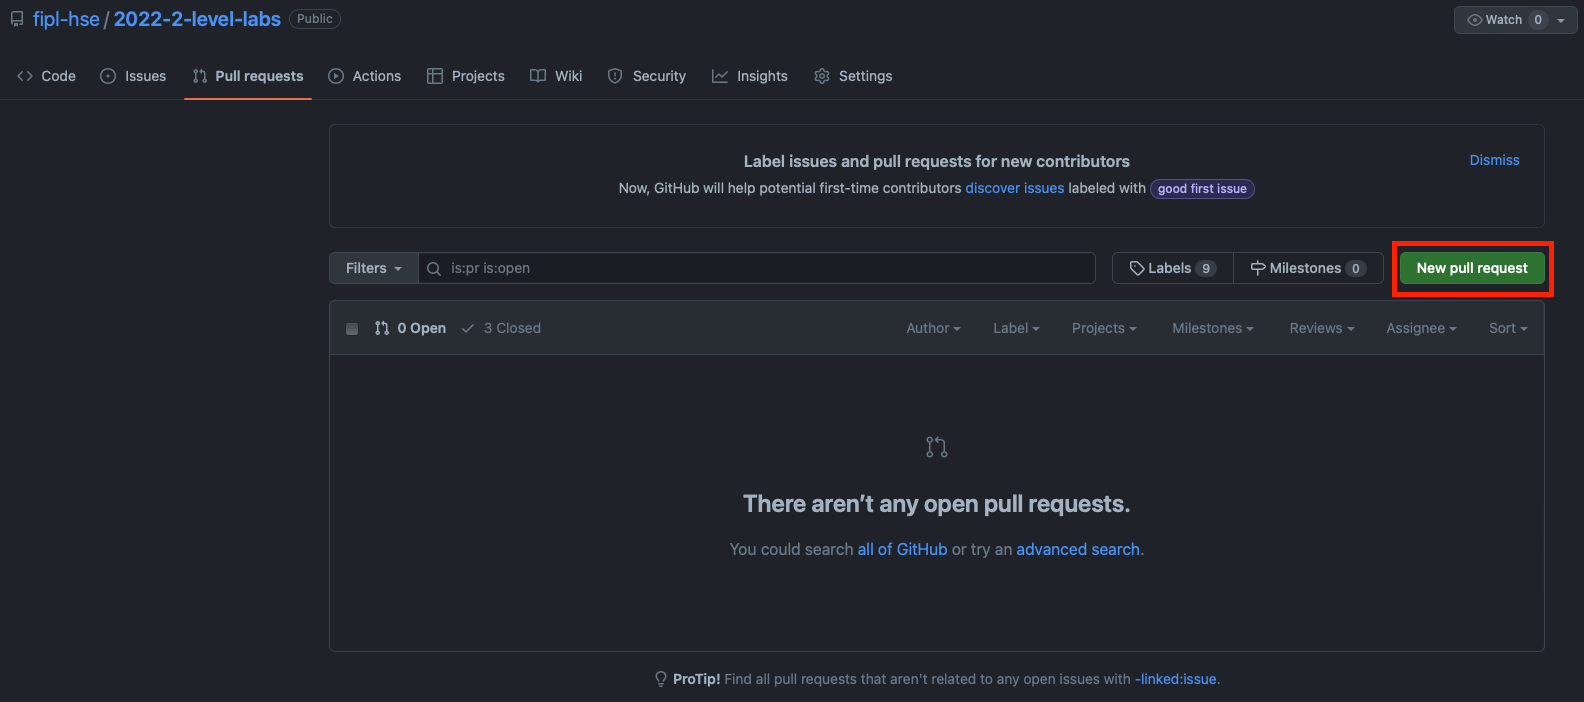Show 3 Closed pull requests

click(501, 328)
